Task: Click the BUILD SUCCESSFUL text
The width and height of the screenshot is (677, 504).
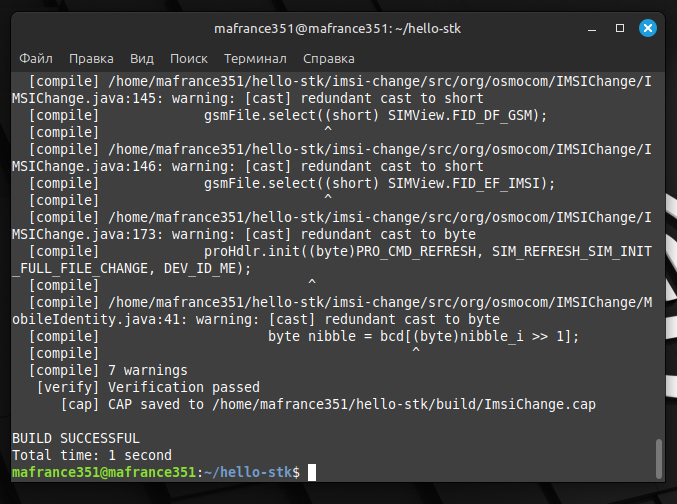Action: pyautogui.click(x=76, y=438)
